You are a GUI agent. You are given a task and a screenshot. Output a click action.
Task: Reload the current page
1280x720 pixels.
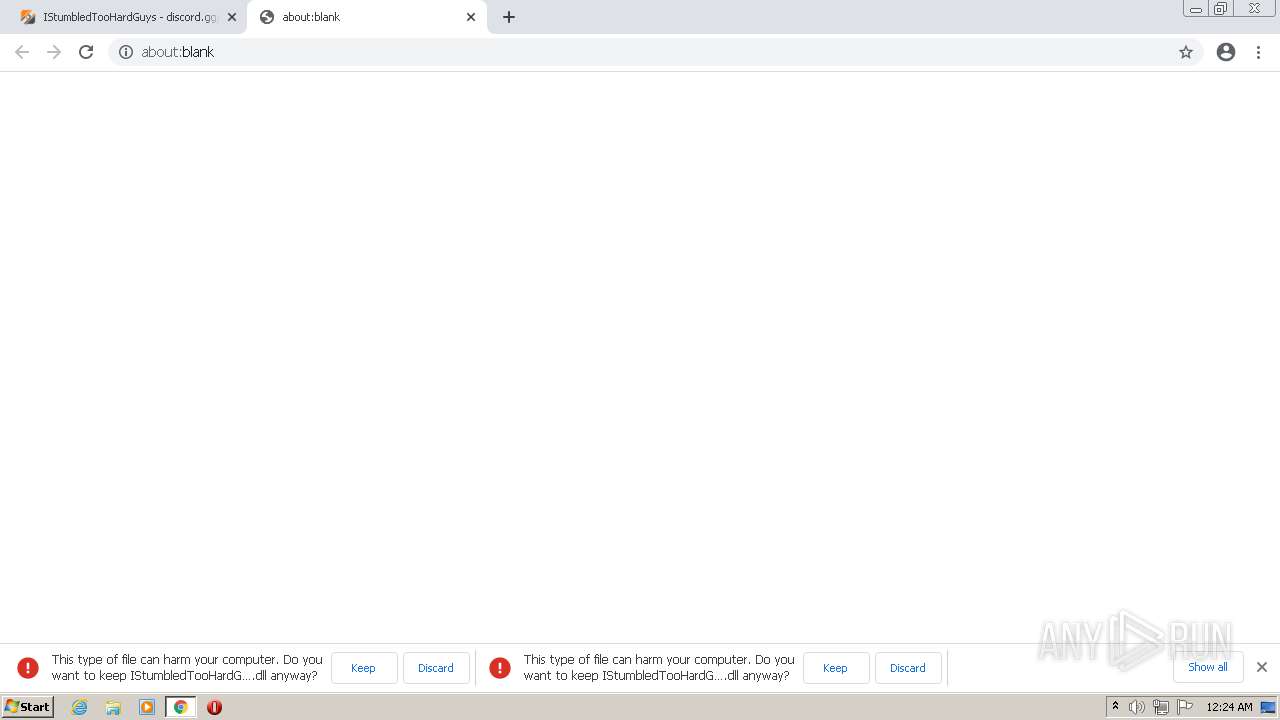(86, 52)
